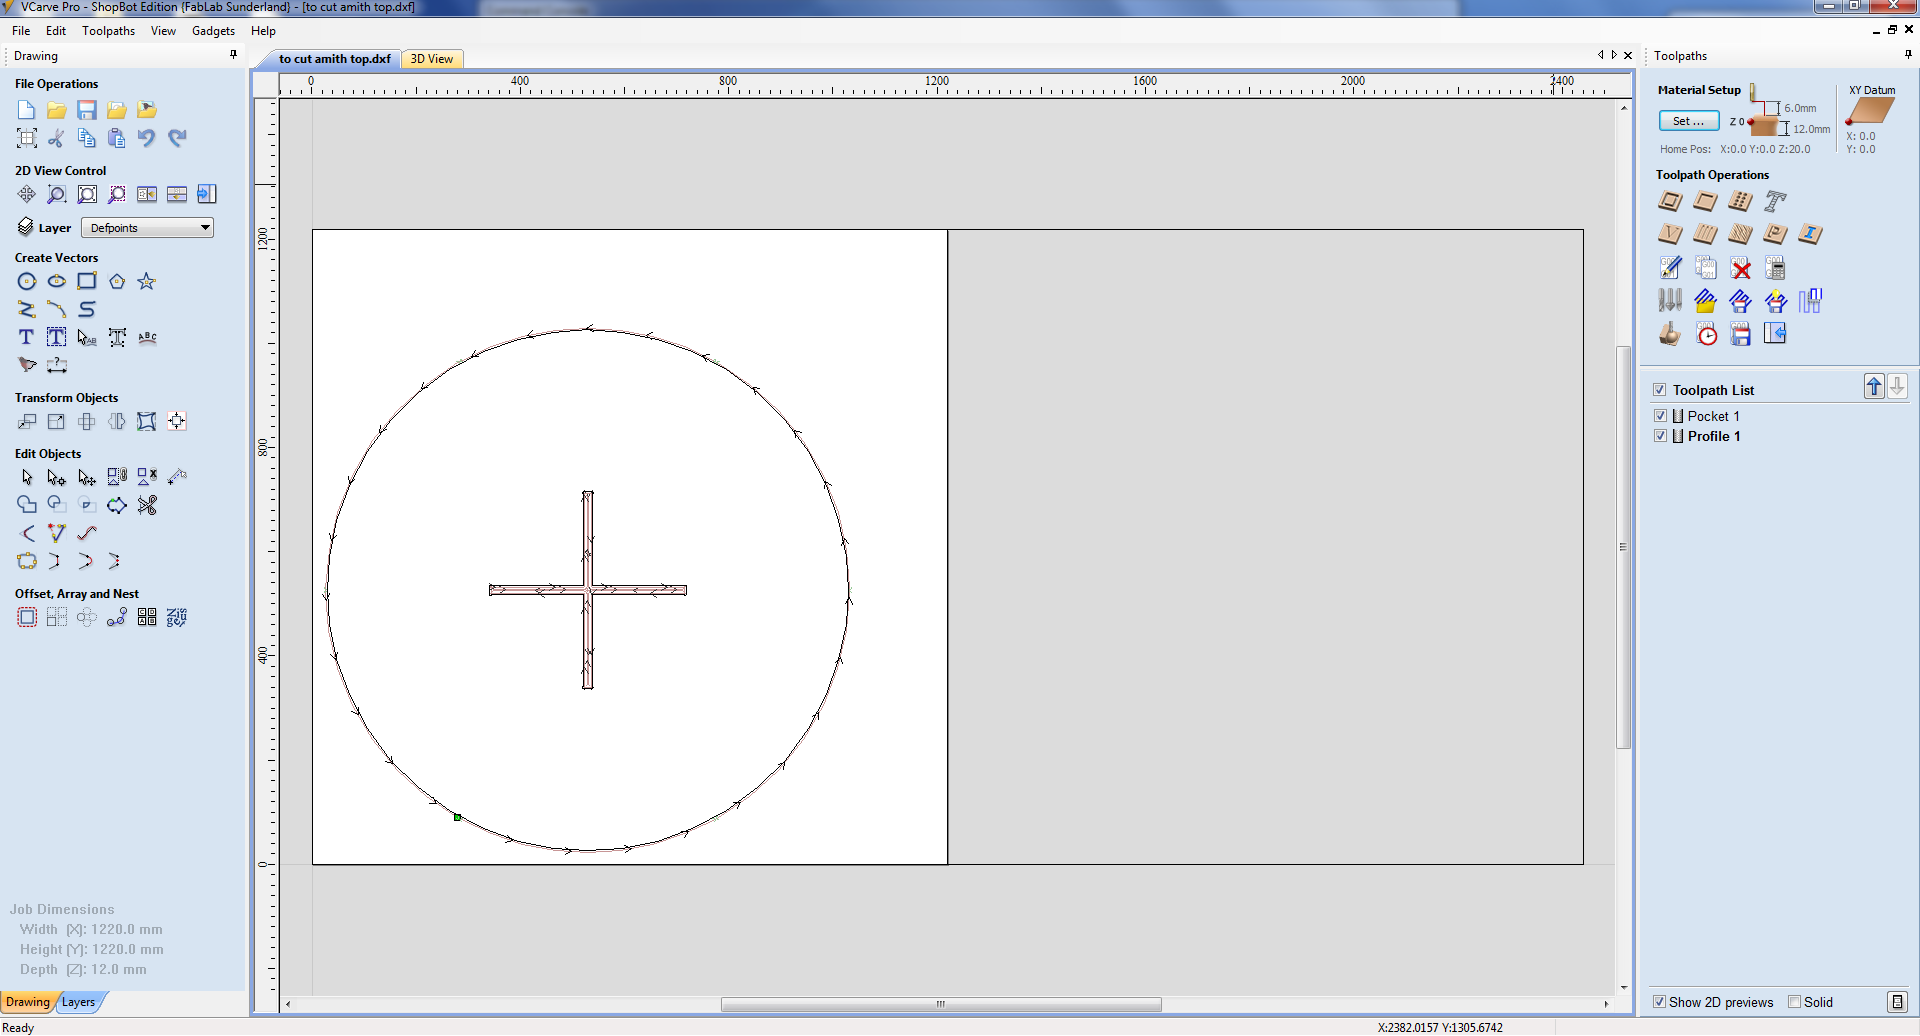Click the to cut amith top.dxf tab

[334, 59]
